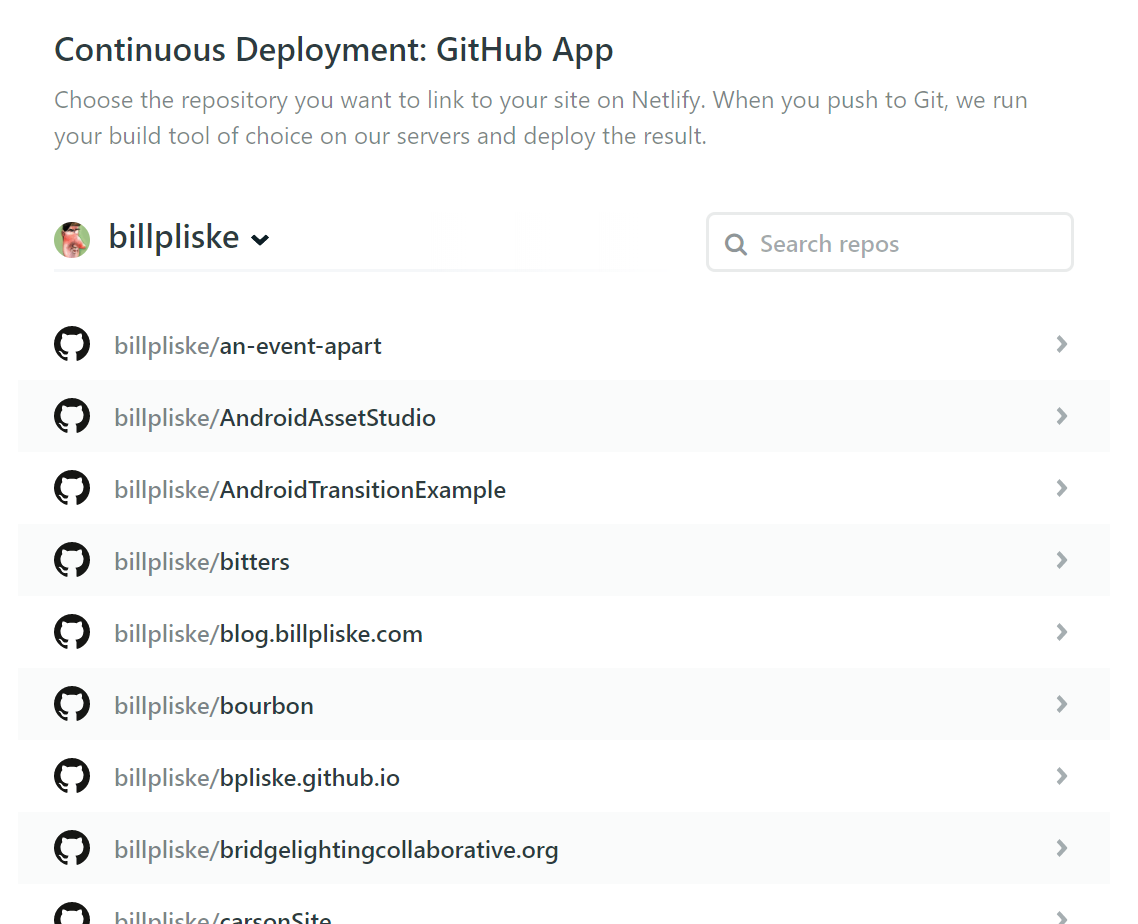This screenshot has height=924, width=1138.
Task: Click the GitHub icon beside blog.billpliske.com
Action: 72,631
